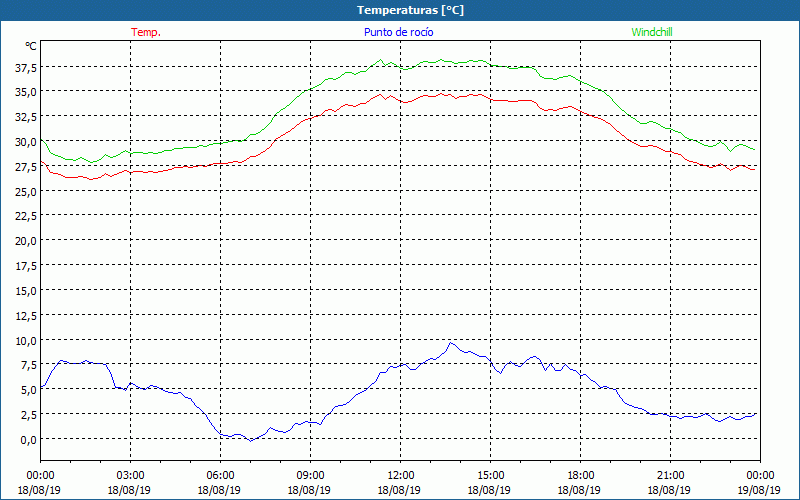Screen dimensions: 800x500
Task: Click the red temperature peak near 11:20
Action: point(380,94)
